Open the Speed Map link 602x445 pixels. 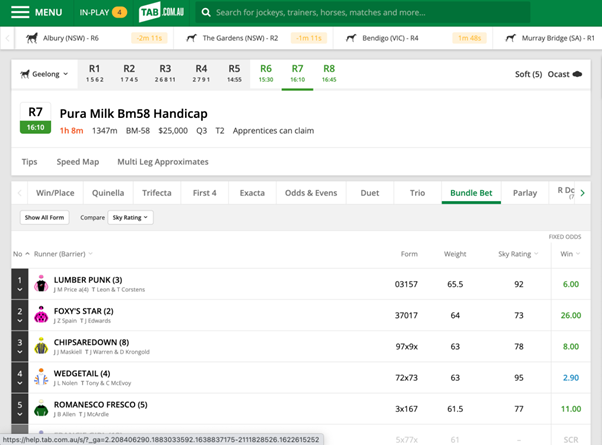[x=78, y=162]
